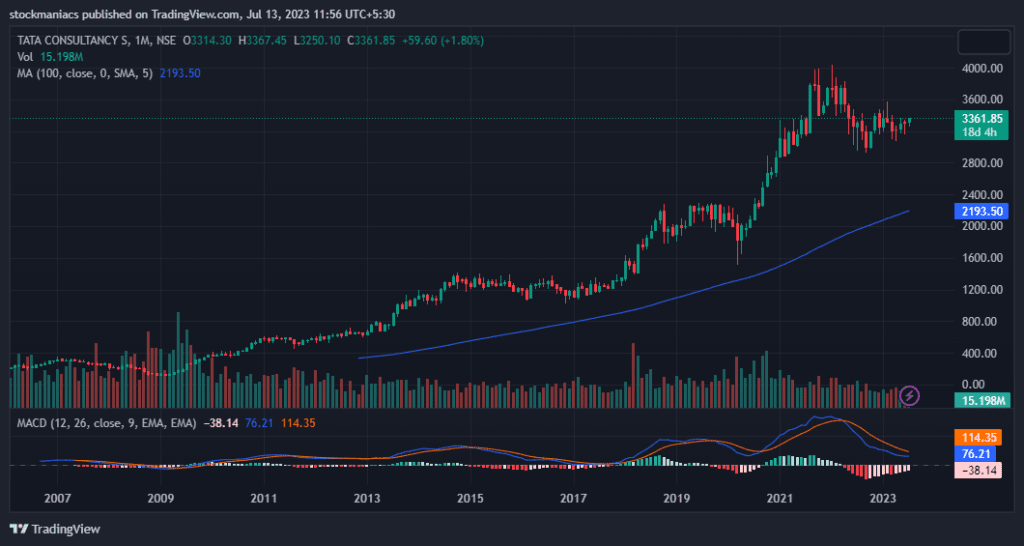Screen dimensions: 1024x546
Task: Click the 1200.00 price scale label
Action: [x=983, y=290]
